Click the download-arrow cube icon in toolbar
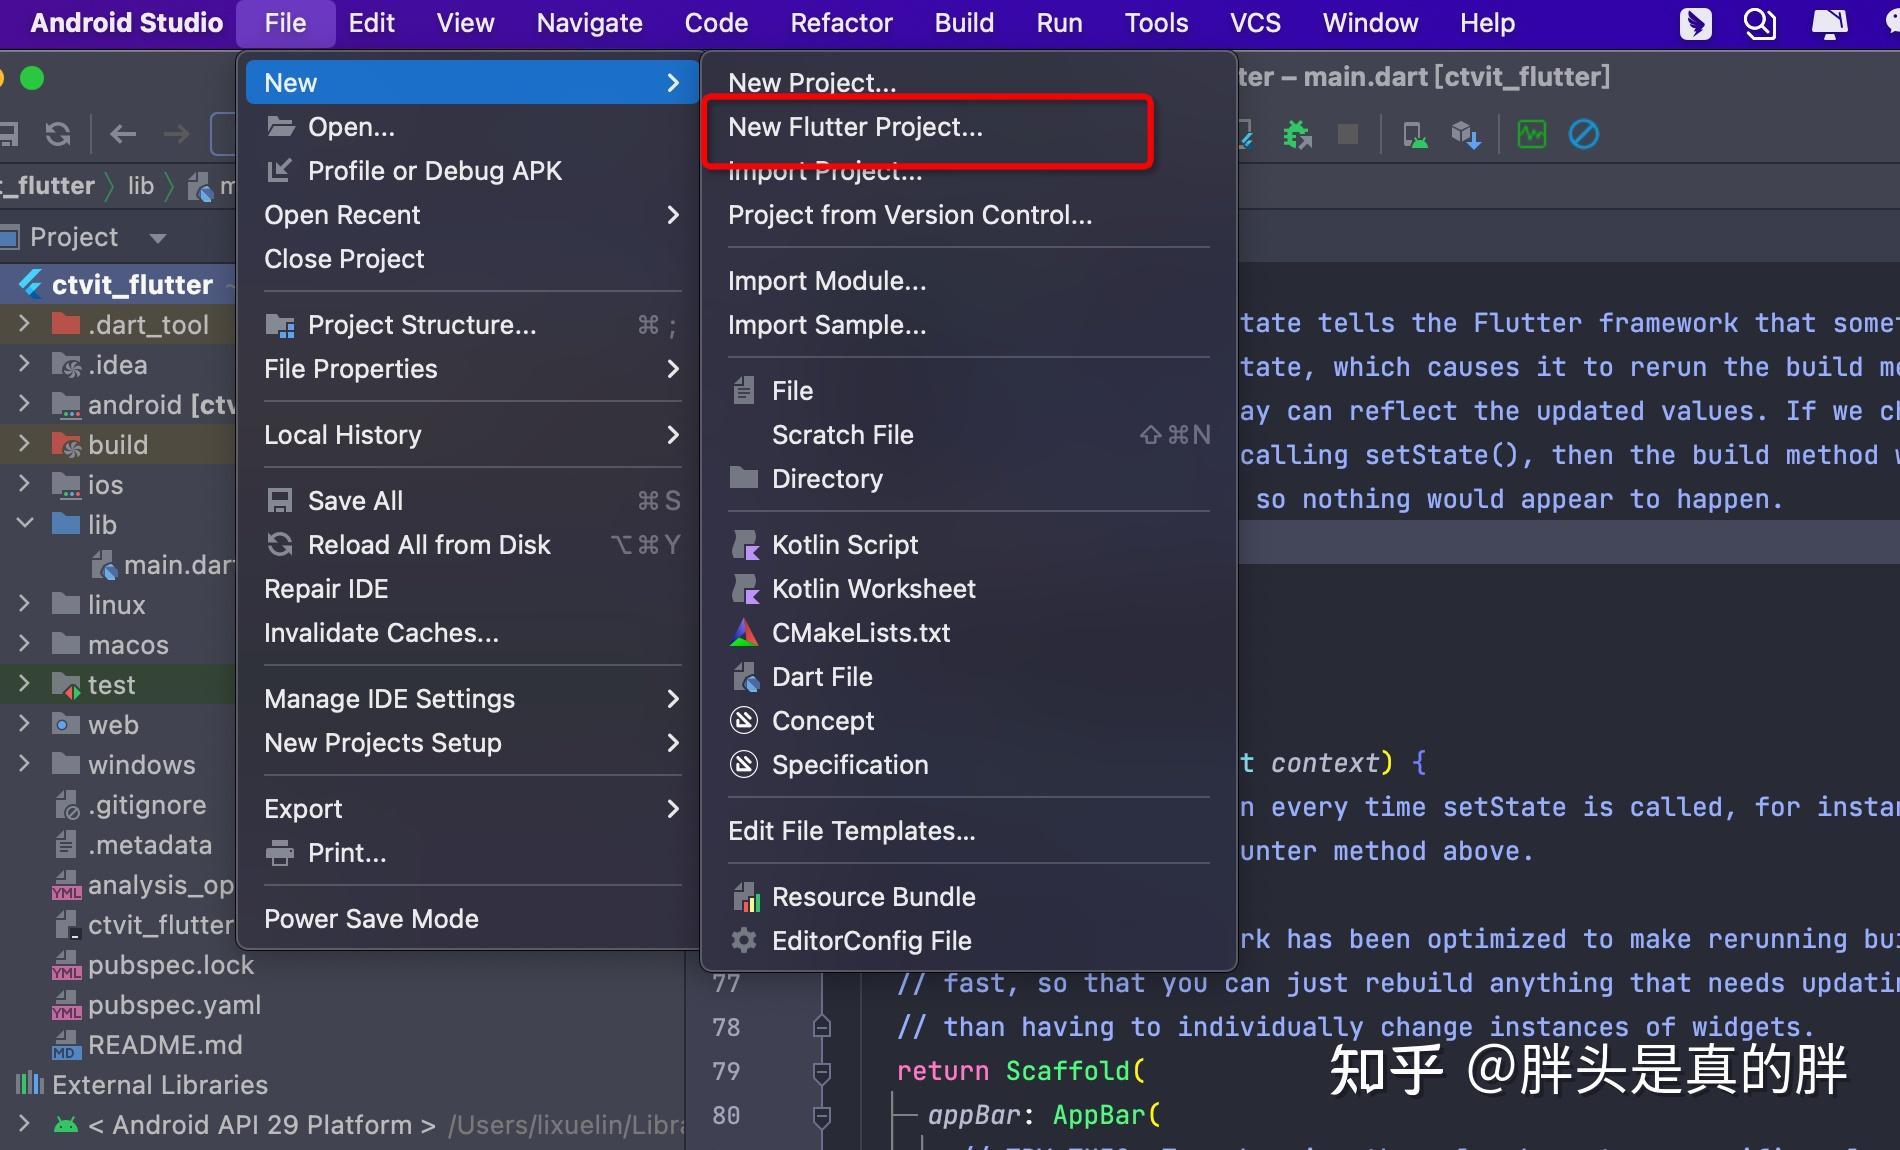Image resolution: width=1900 pixels, height=1150 pixels. [x=1465, y=134]
